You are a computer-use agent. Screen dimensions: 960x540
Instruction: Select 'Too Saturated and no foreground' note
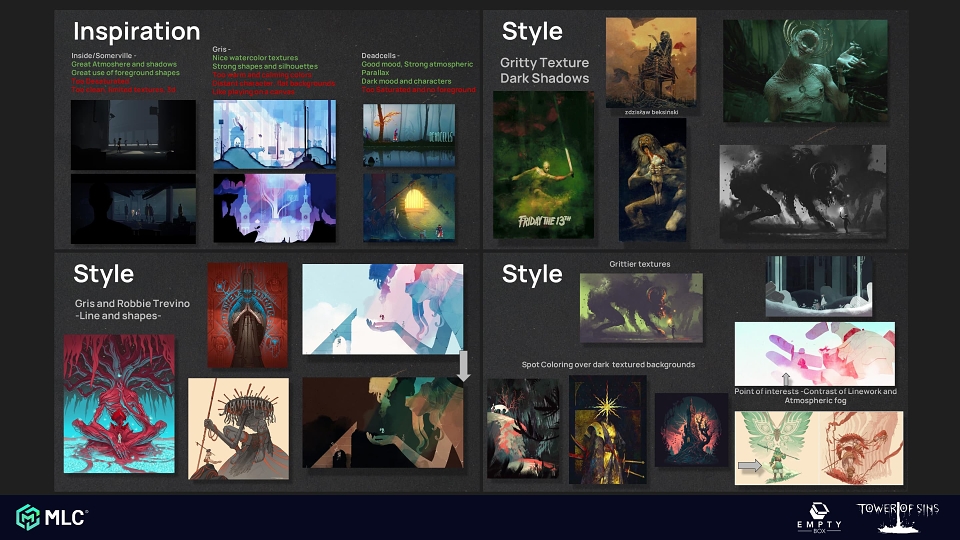418,90
